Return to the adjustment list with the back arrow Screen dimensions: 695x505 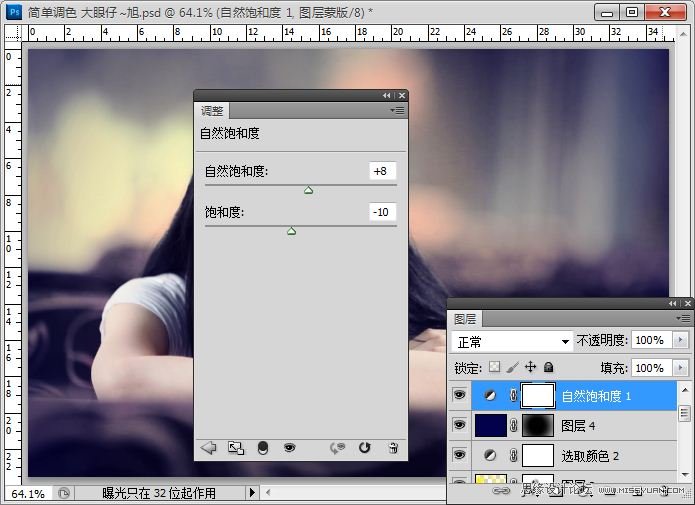[x=208, y=448]
